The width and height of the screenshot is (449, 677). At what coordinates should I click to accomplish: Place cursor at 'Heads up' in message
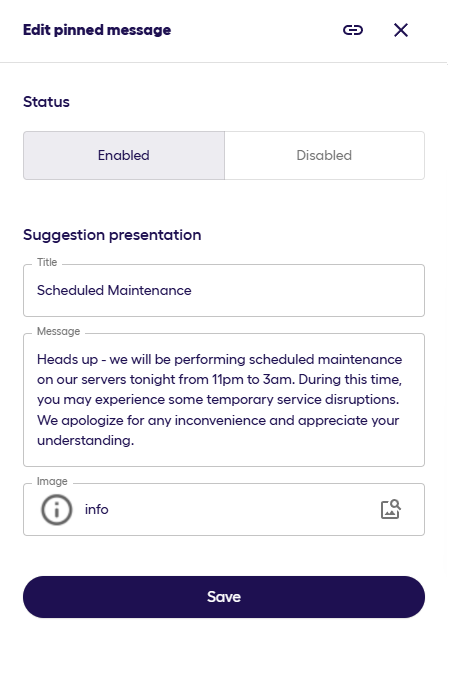click(x=67, y=359)
